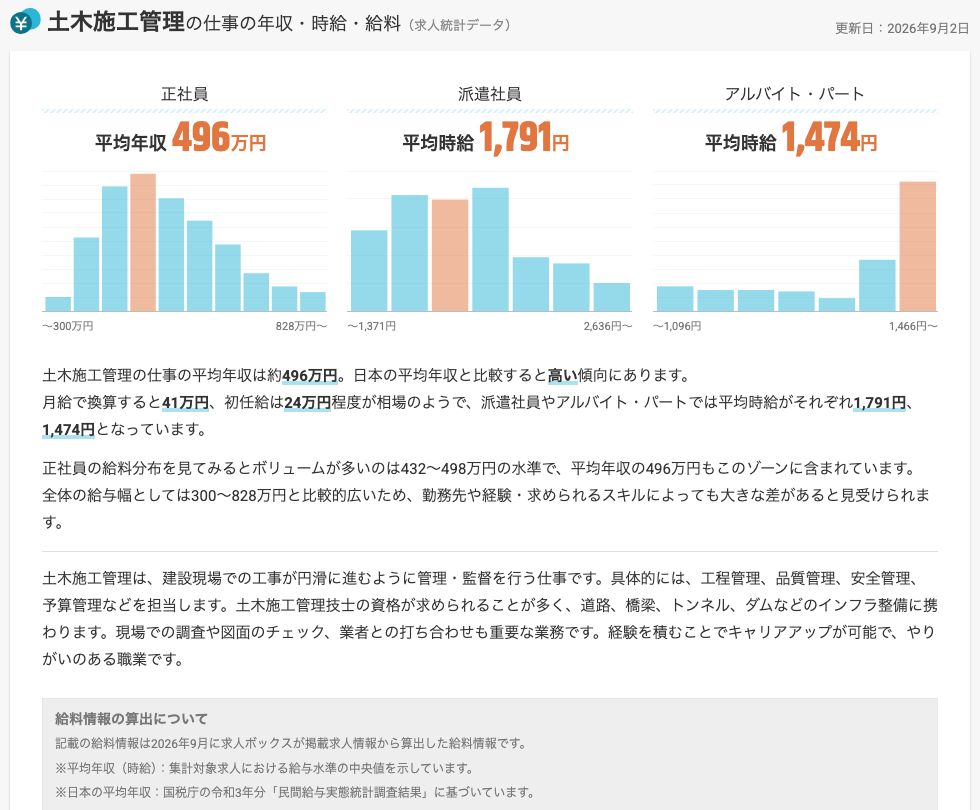The image size is (980, 810).
Task: Click the bold 24万円 starting salary value
Action: pos(308,402)
